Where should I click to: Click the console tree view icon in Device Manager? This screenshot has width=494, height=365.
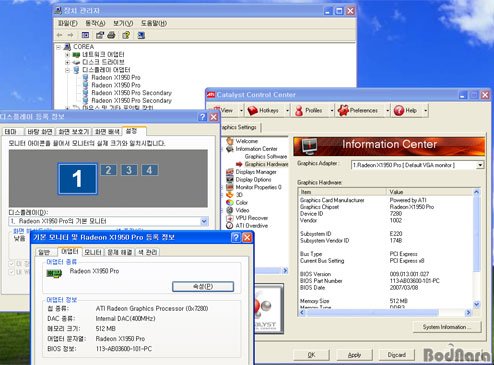pyautogui.click(x=85, y=35)
